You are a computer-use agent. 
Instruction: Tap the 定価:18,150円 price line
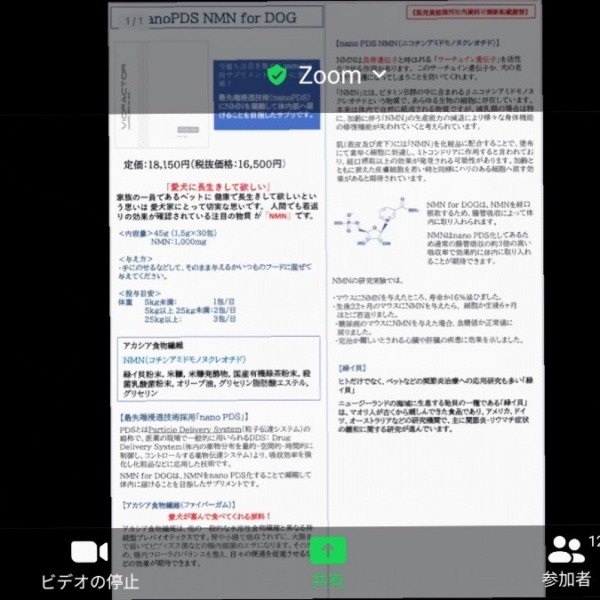(204, 165)
